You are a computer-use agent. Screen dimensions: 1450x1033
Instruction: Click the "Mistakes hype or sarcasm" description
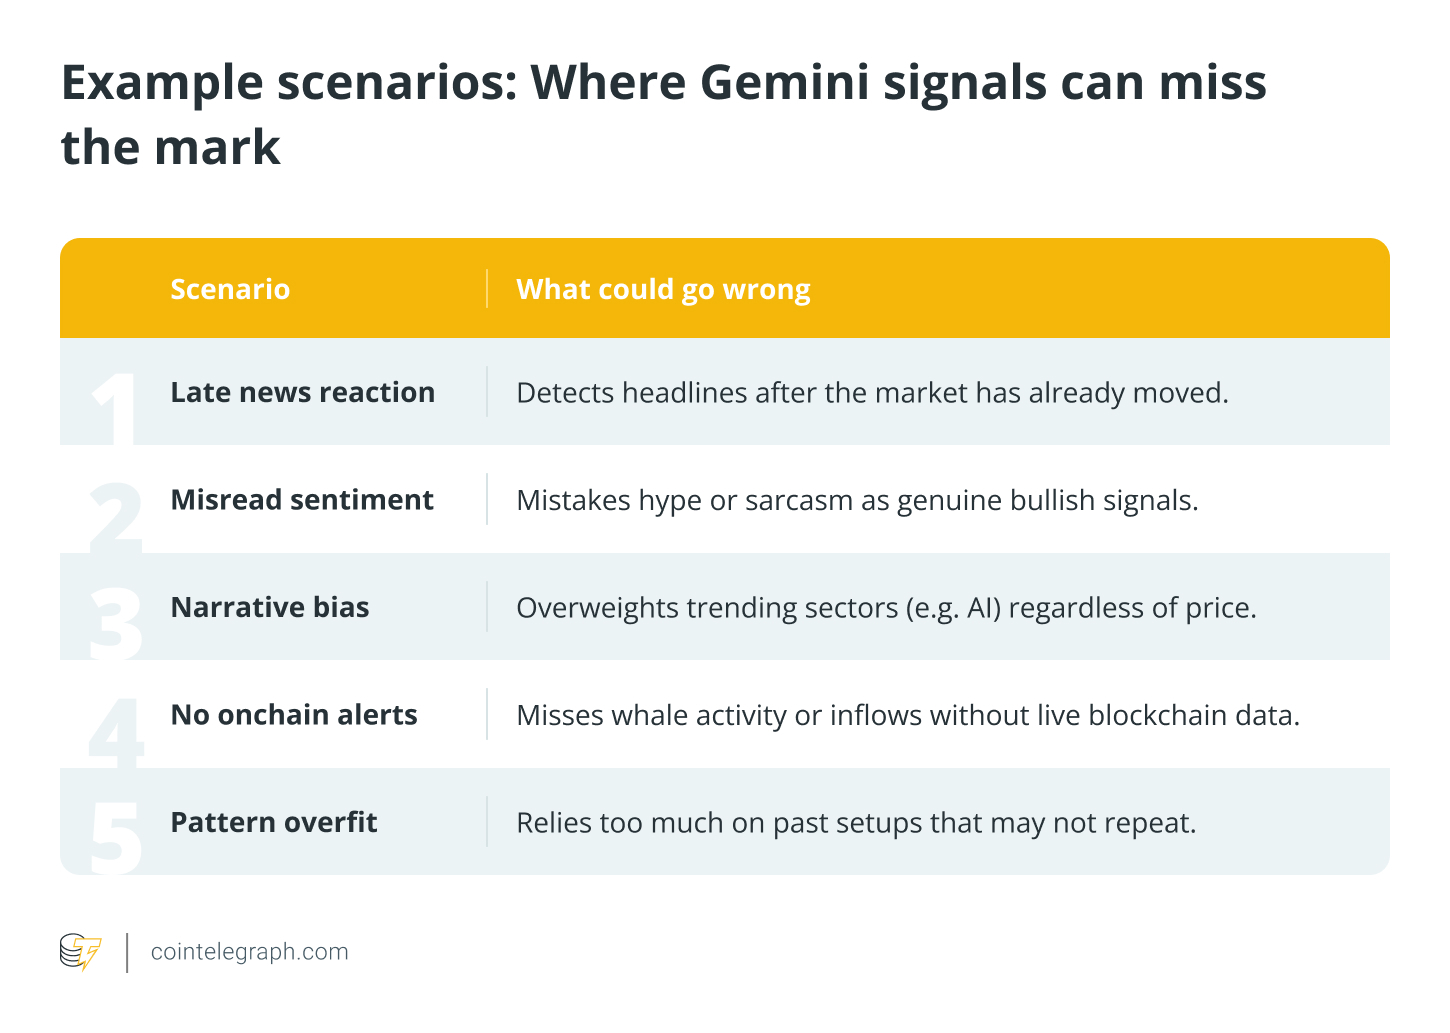click(857, 500)
